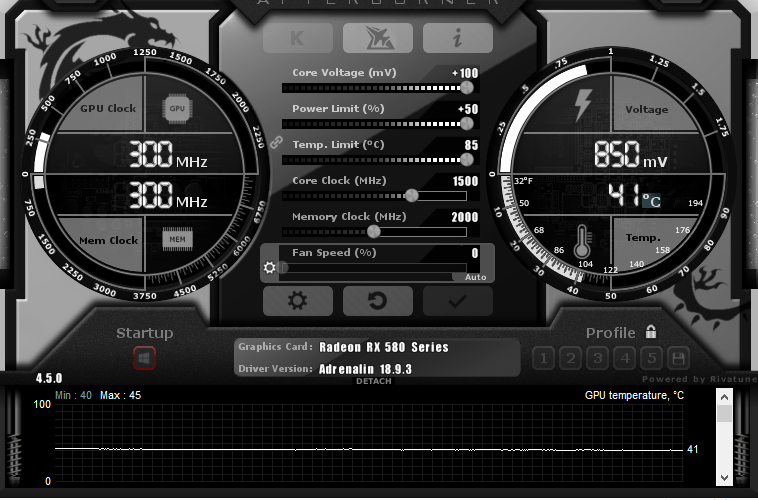Launch the OC Scanner jet icon button
Image resolution: width=758 pixels, height=500 pixels.
point(378,38)
